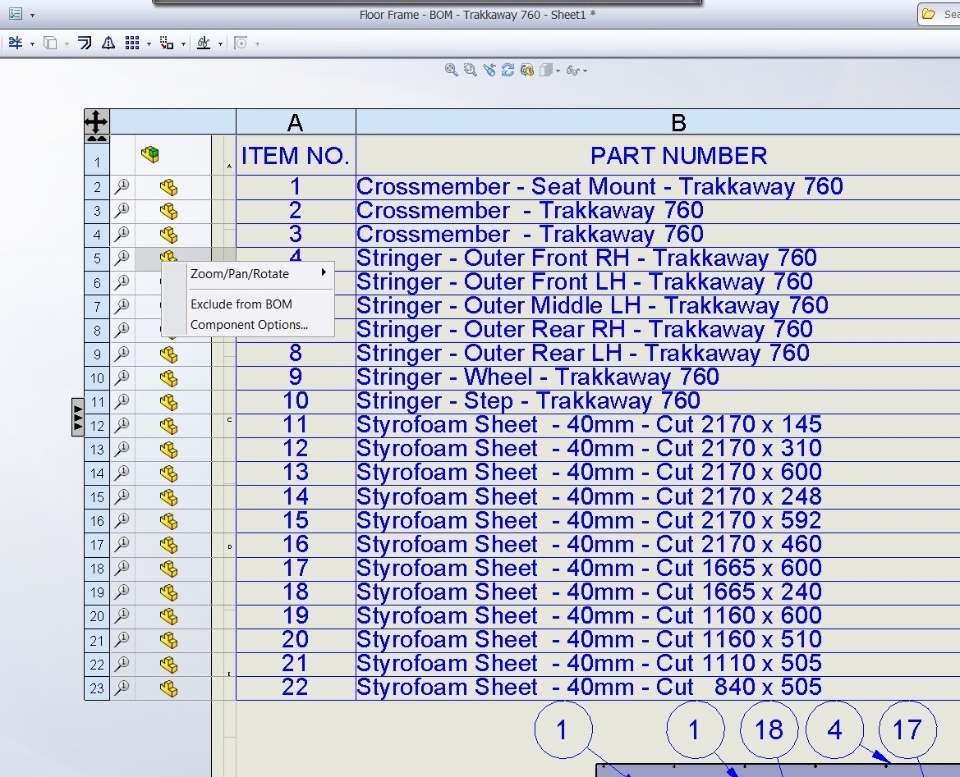This screenshot has width=960, height=777.
Task: Click the 3D Drawing View icon
Action: [527, 70]
